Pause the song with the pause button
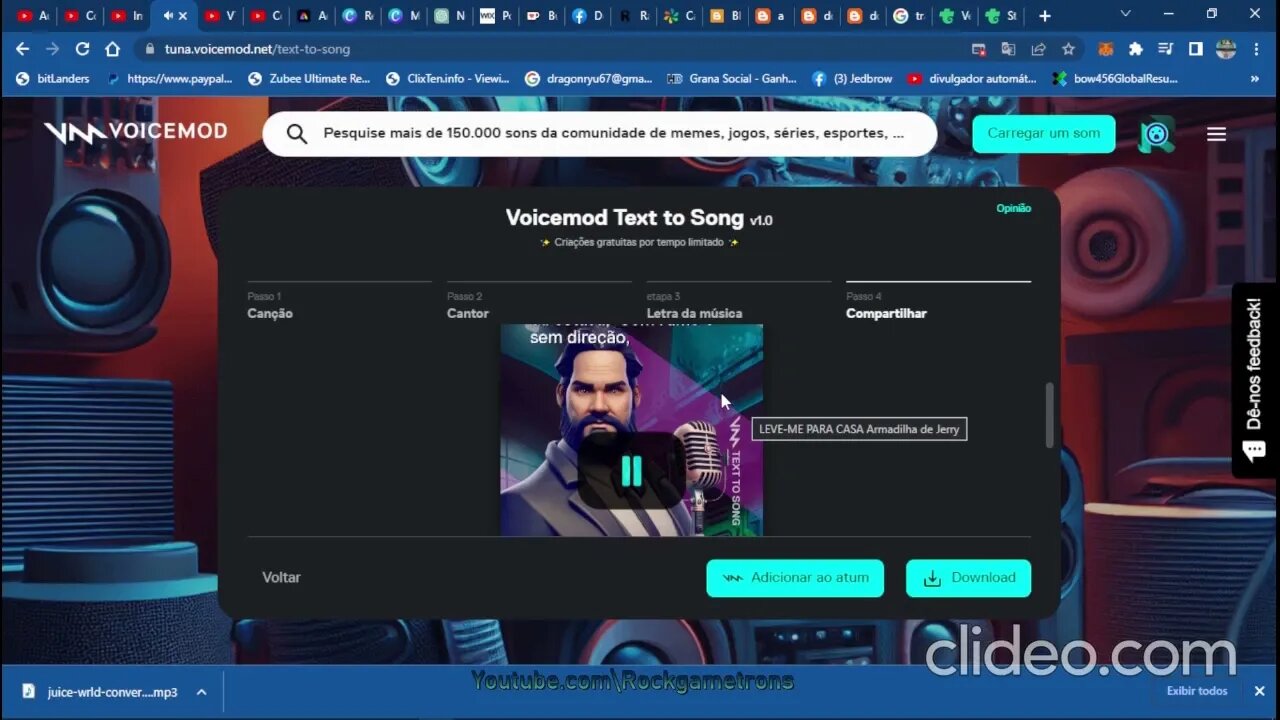 click(x=631, y=470)
